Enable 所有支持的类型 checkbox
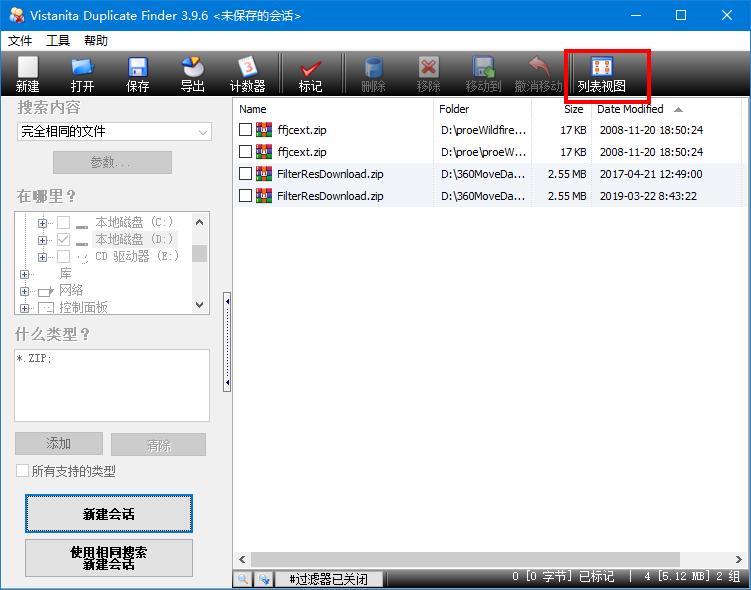 [x=22, y=470]
